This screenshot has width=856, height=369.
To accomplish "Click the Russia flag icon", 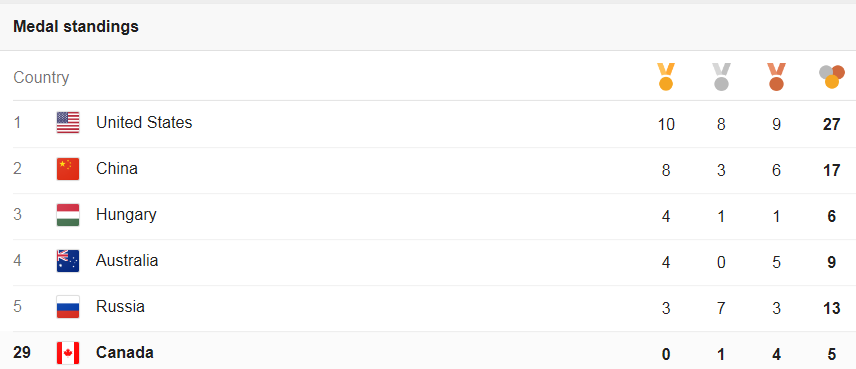I will (x=68, y=307).
